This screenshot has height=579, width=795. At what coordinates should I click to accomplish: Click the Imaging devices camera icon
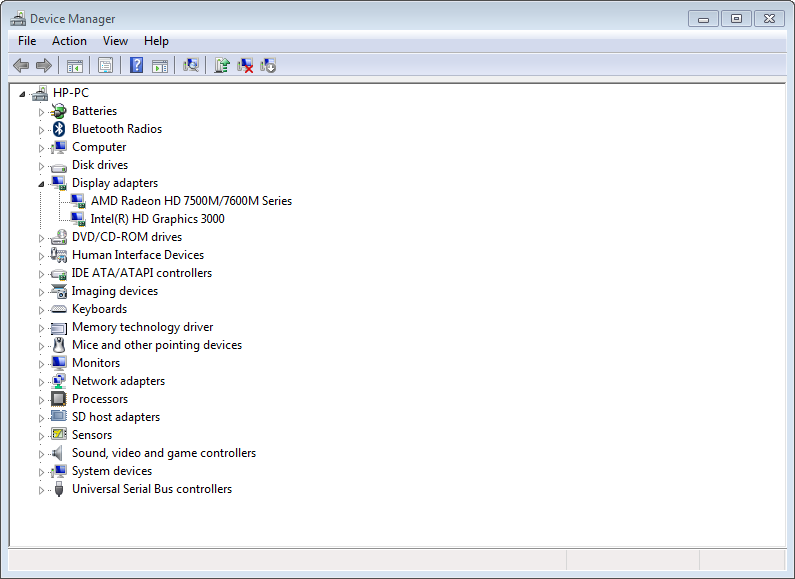click(x=59, y=291)
